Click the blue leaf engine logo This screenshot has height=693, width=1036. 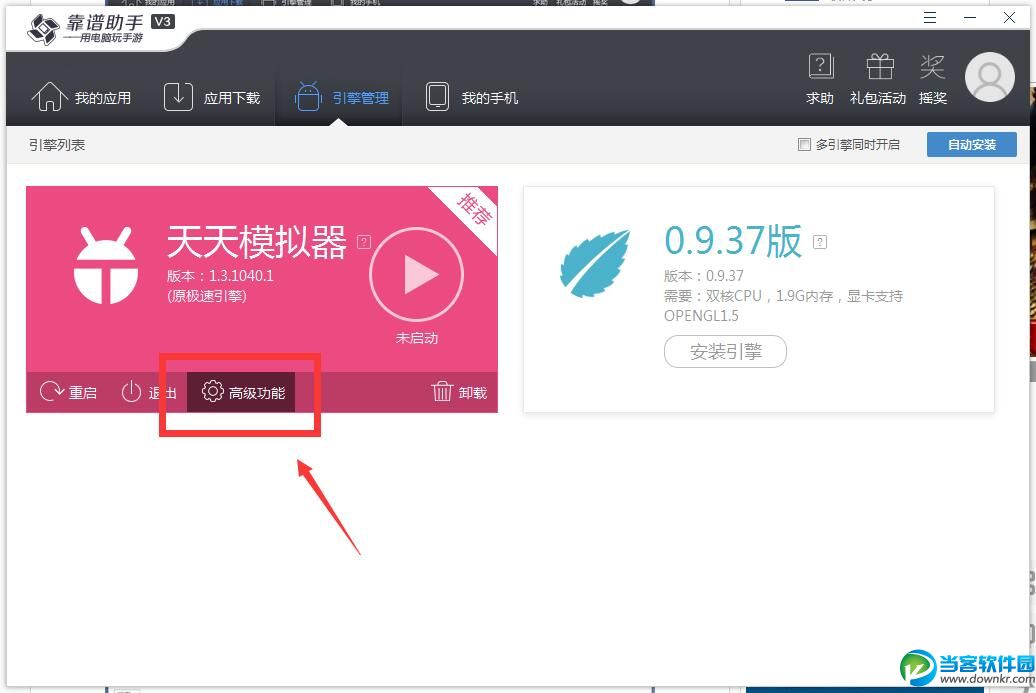tap(595, 262)
